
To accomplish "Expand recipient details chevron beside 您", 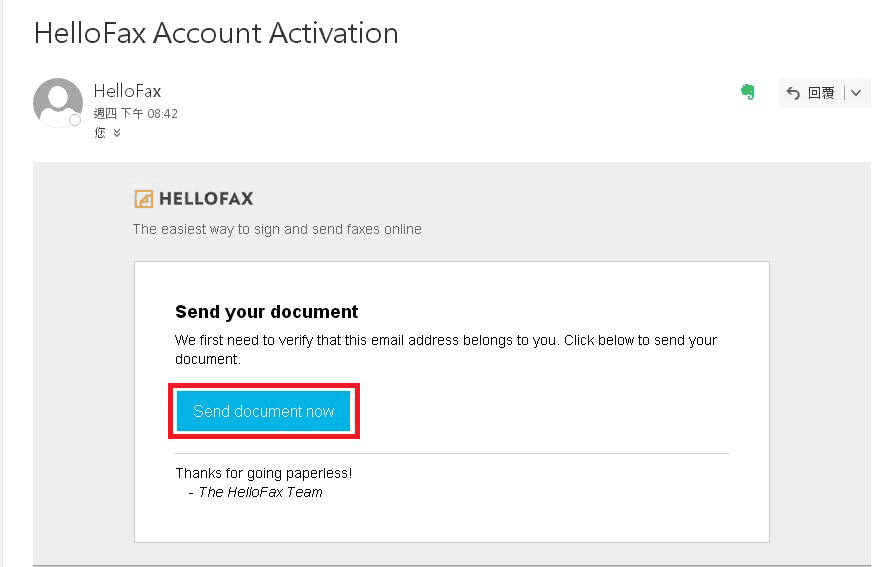I will 117,133.
